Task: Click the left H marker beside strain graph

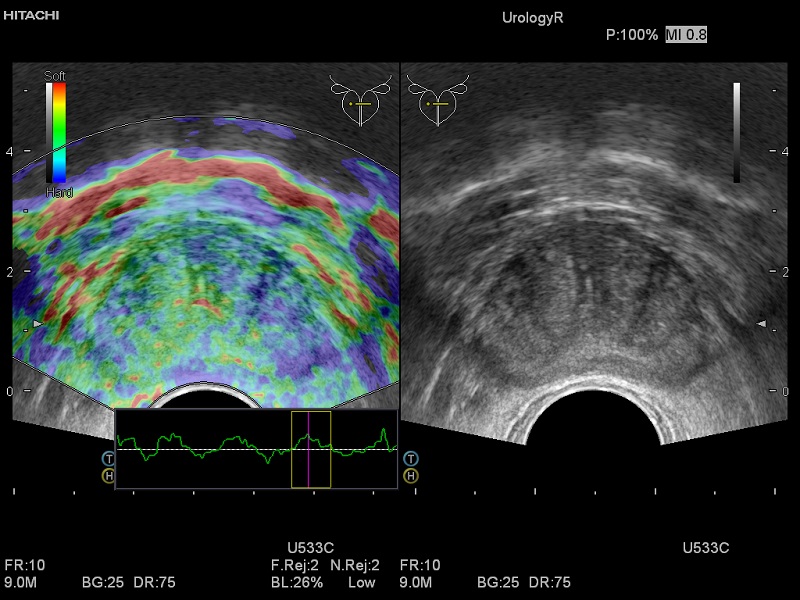Action: [108, 475]
